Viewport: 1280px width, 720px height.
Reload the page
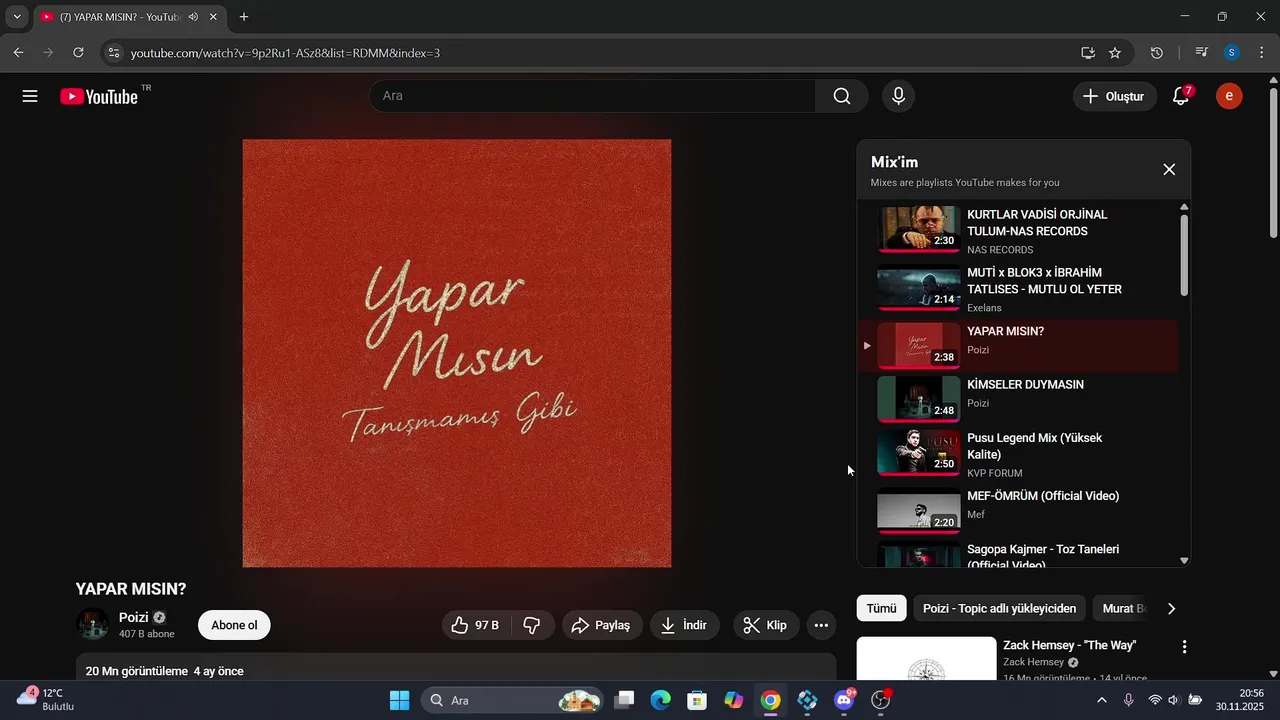78,52
